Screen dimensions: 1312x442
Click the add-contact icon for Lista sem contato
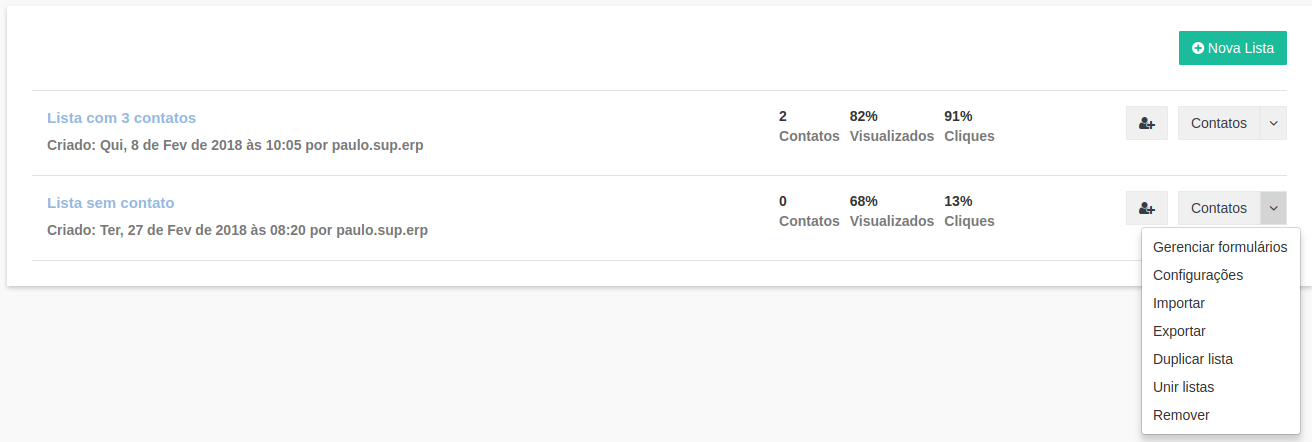tap(1146, 208)
